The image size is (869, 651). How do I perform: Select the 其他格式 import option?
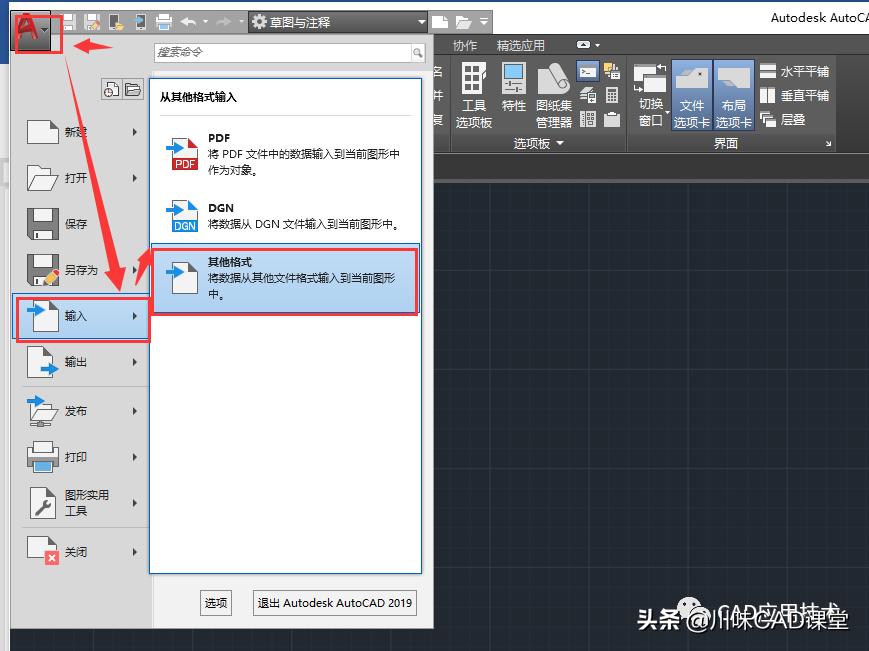pyautogui.click(x=285, y=277)
